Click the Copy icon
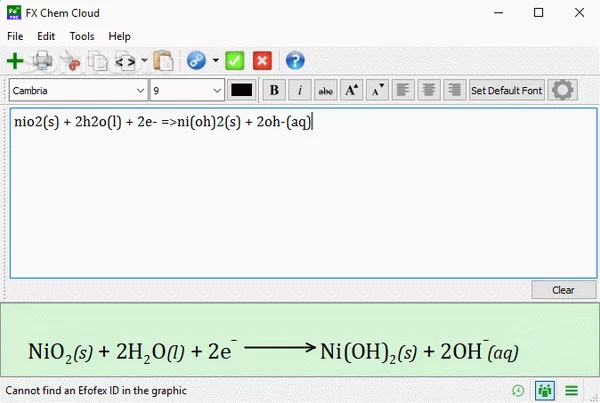The height and width of the screenshot is (403, 600). [98, 61]
